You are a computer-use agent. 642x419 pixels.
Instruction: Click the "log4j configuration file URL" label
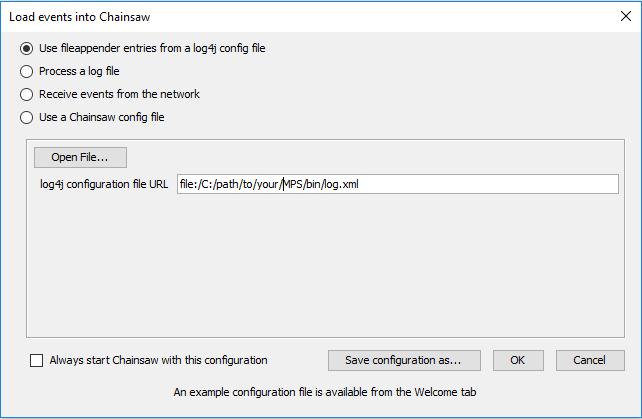click(x=100, y=184)
